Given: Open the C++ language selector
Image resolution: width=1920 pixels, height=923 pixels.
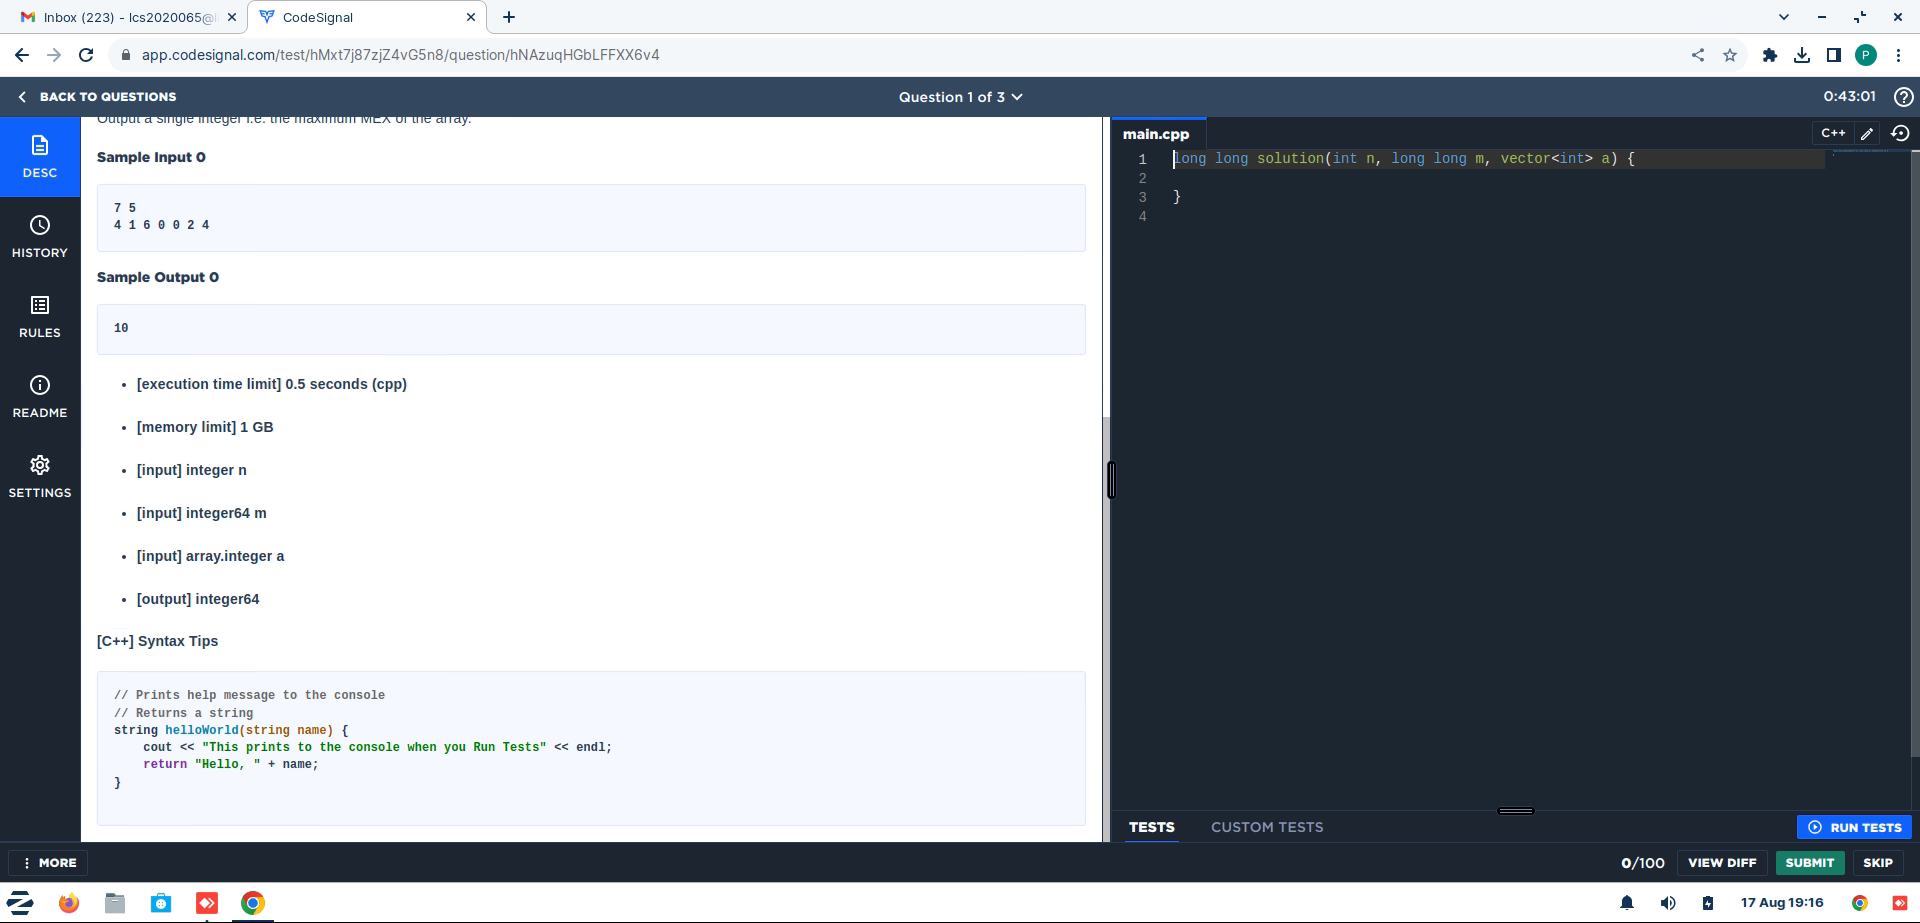Looking at the screenshot, I should coord(1833,133).
